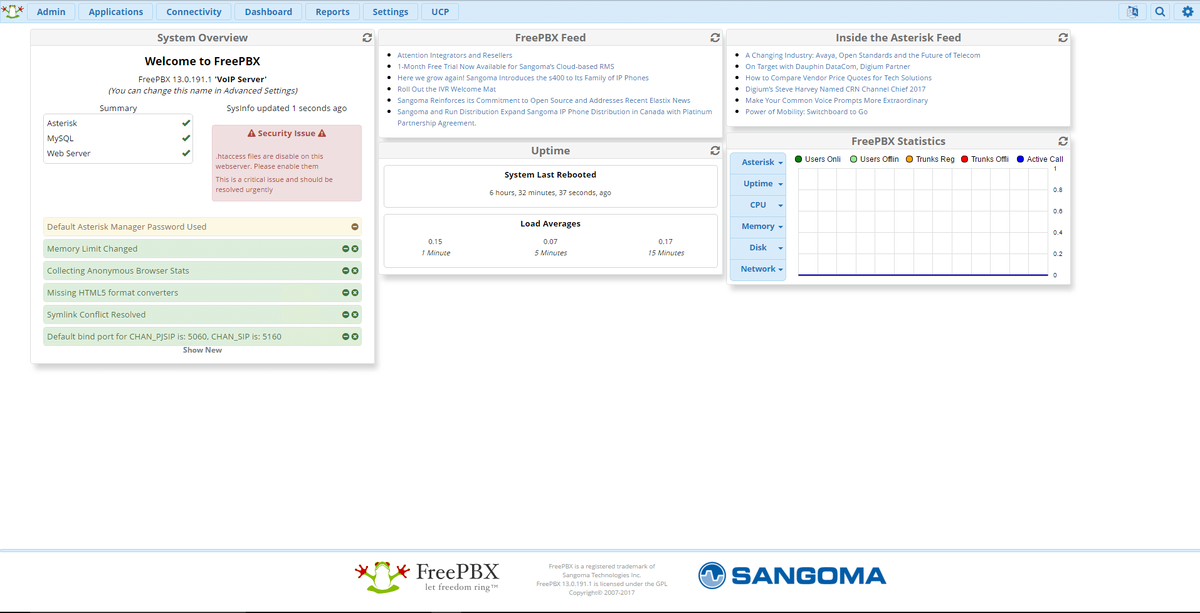Refresh the FreePBX Feed panel
This screenshot has width=1200, height=613.
714,38
